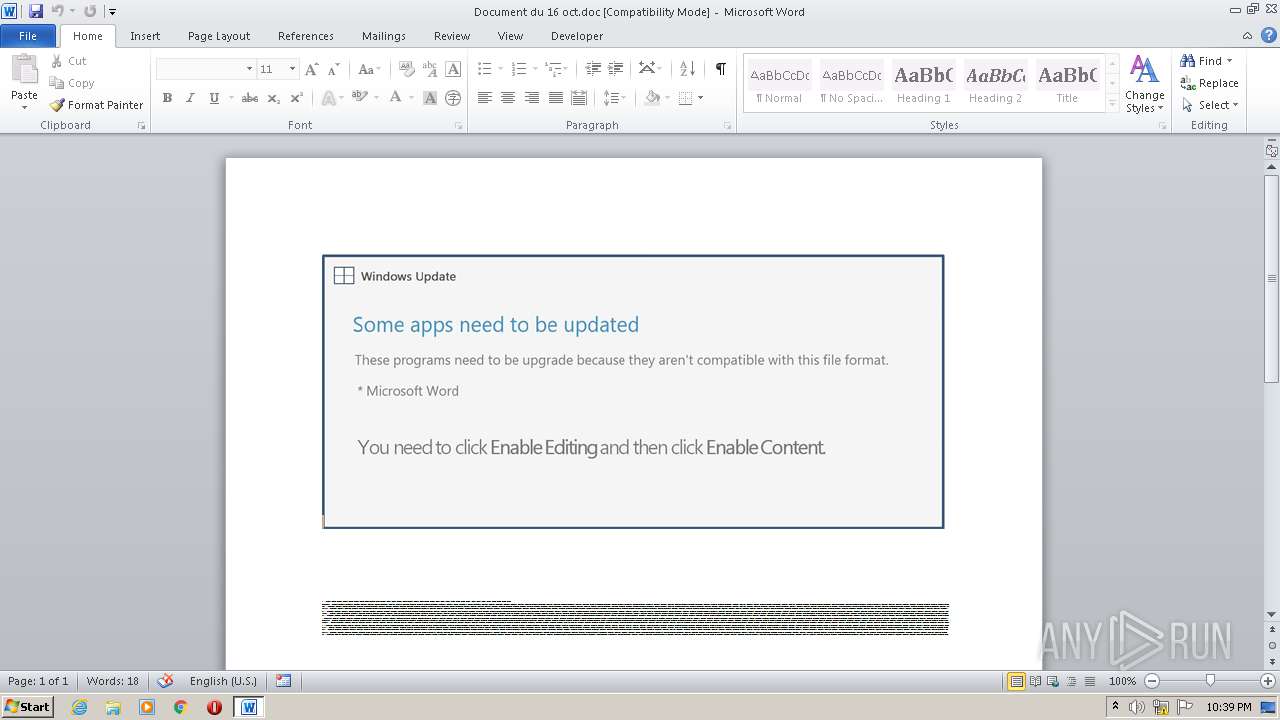The width and height of the screenshot is (1280, 720).
Task: Switch to References tab
Action: click(306, 36)
